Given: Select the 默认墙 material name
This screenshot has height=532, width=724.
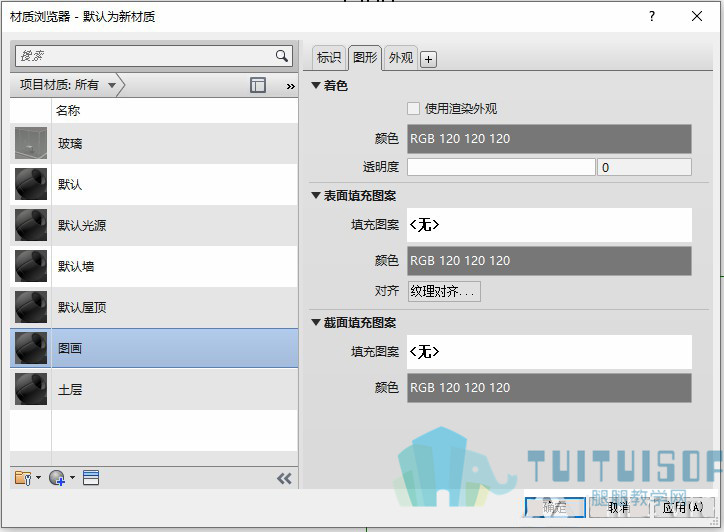Looking at the screenshot, I should click(x=76, y=266).
